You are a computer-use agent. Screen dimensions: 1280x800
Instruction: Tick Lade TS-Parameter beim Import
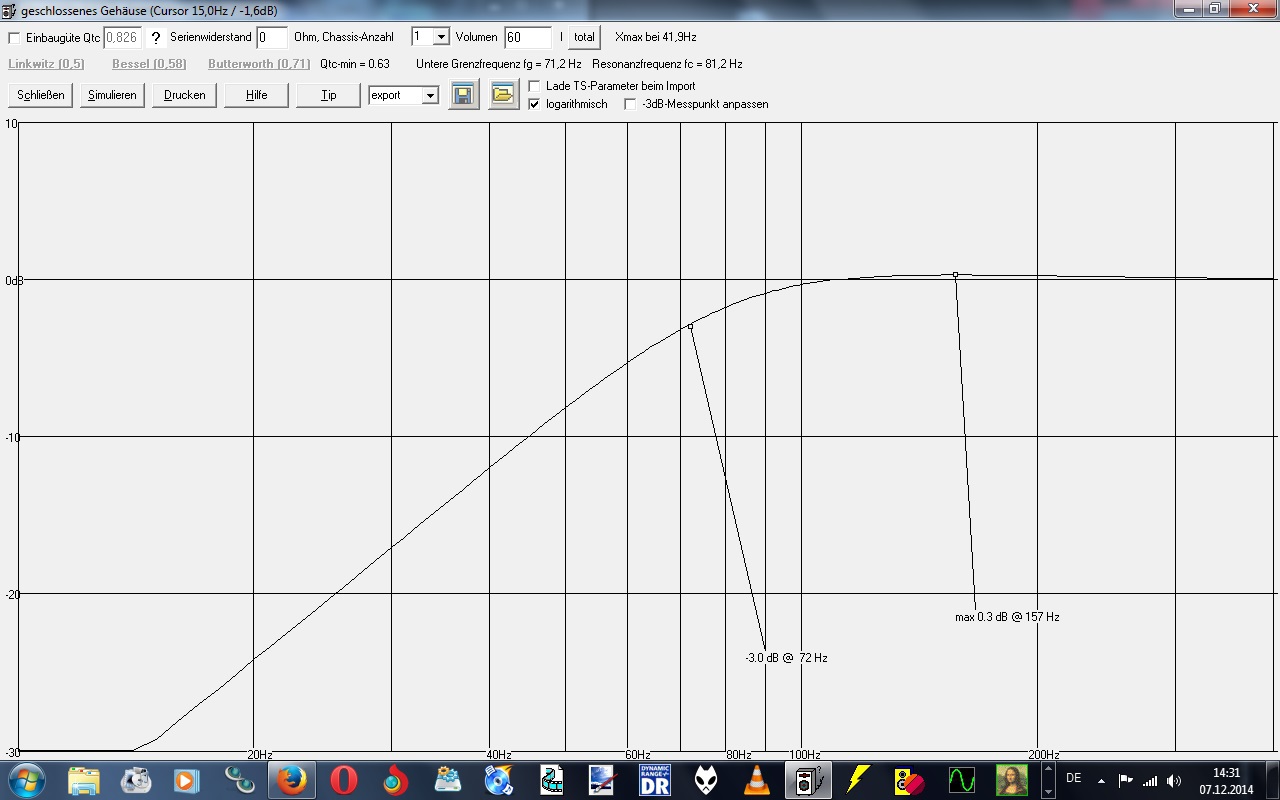[x=534, y=86]
